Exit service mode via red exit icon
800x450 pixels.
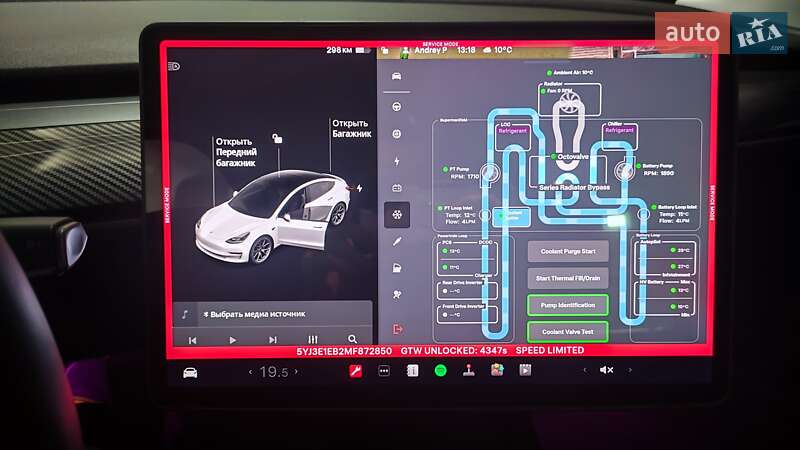397,329
